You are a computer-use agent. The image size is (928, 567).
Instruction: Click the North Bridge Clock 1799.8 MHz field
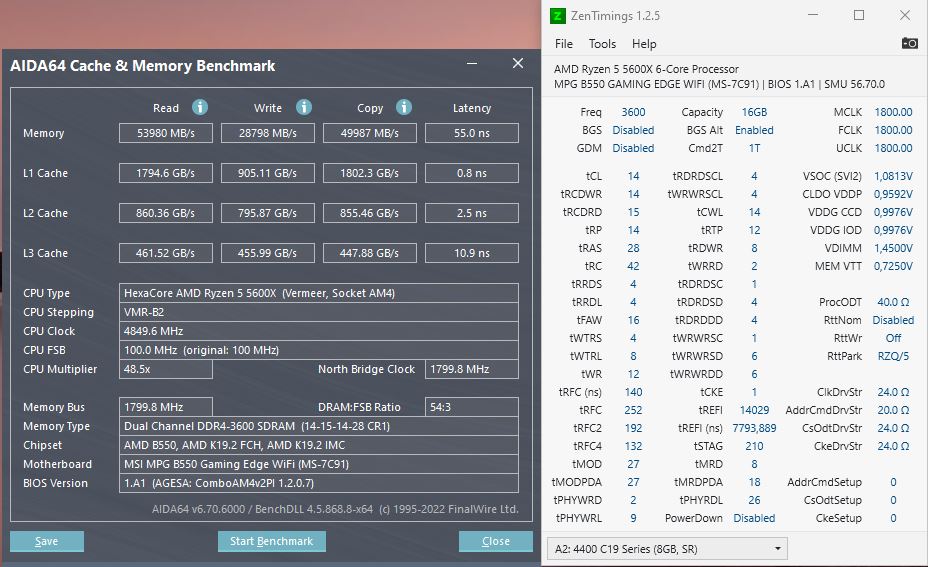tap(472, 369)
